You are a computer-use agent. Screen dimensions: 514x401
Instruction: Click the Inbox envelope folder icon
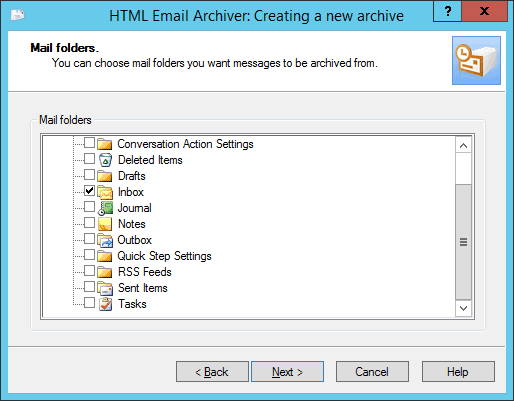click(x=105, y=192)
